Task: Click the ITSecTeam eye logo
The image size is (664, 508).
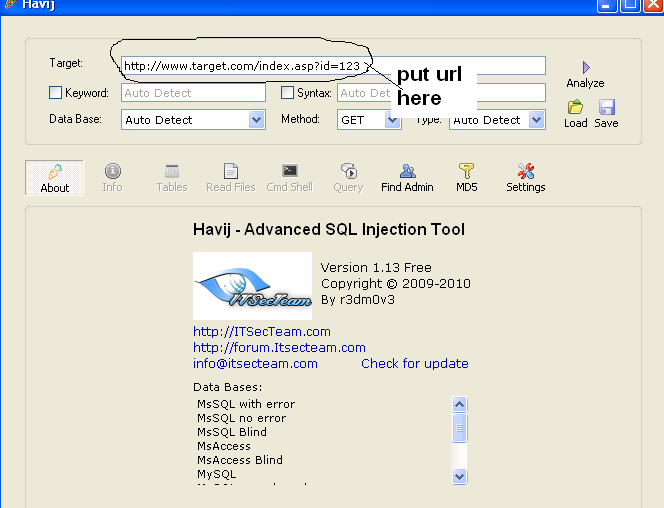Action: [x=252, y=286]
